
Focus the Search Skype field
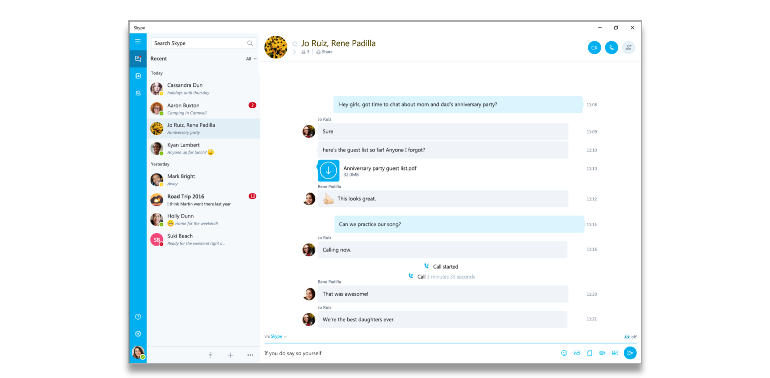tap(203, 43)
